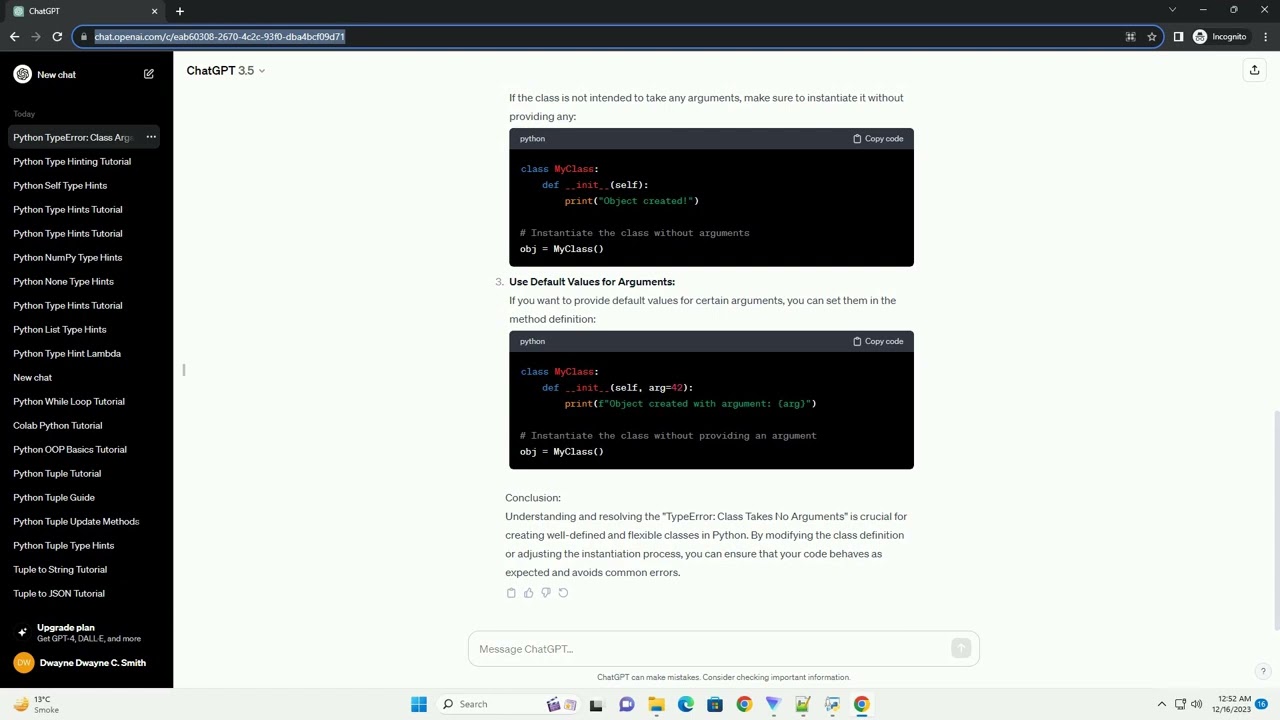Open the tab search dropdown arrow
This screenshot has width=1280, height=720.
[x=1172, y=10]
